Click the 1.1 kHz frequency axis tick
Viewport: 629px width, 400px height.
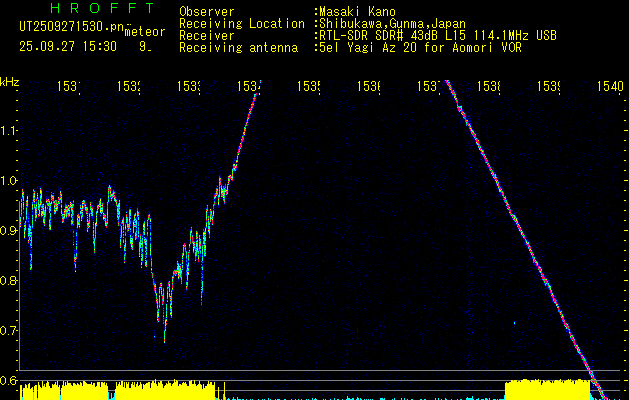(9, 131)
